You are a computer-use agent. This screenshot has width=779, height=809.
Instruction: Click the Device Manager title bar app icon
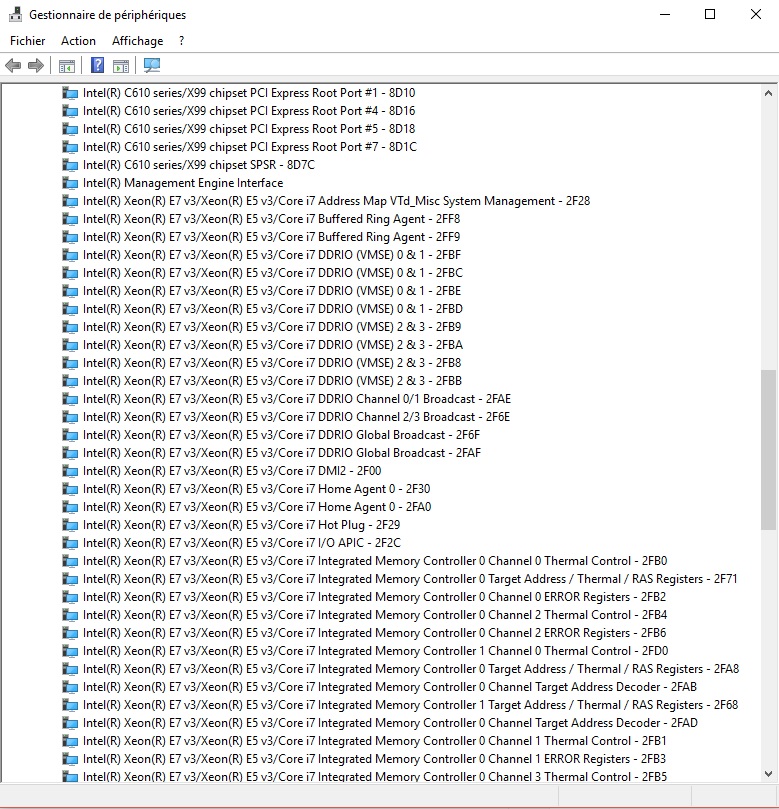click(x=15, y=14)
